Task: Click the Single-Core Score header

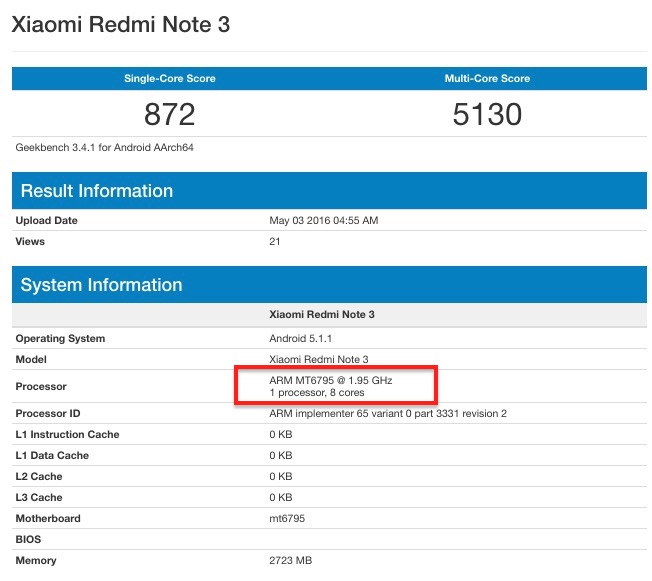Action: click(x=169, y=78)
